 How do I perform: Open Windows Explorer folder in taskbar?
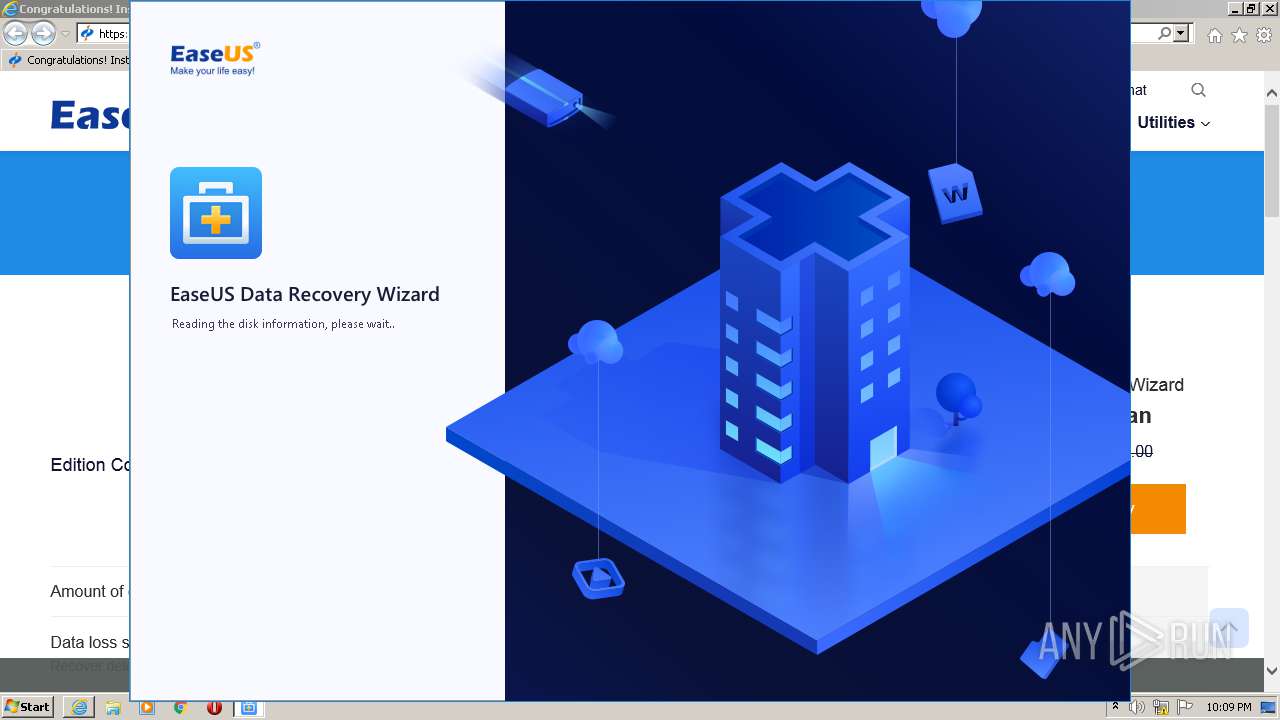pyautogui.click(x=113, y=707)
